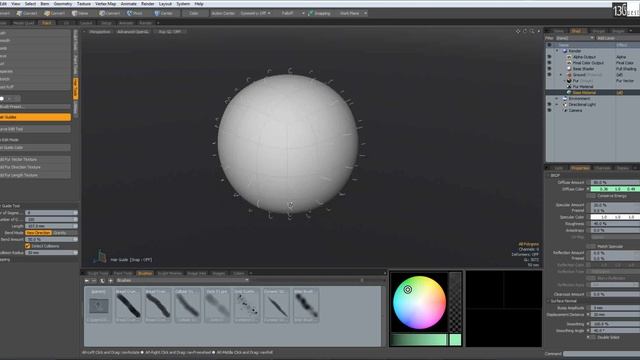Image resolution: width=640 pixels, height=360 pixels.
Task: Click the viewport move pan icon
Action: point(518,31)
